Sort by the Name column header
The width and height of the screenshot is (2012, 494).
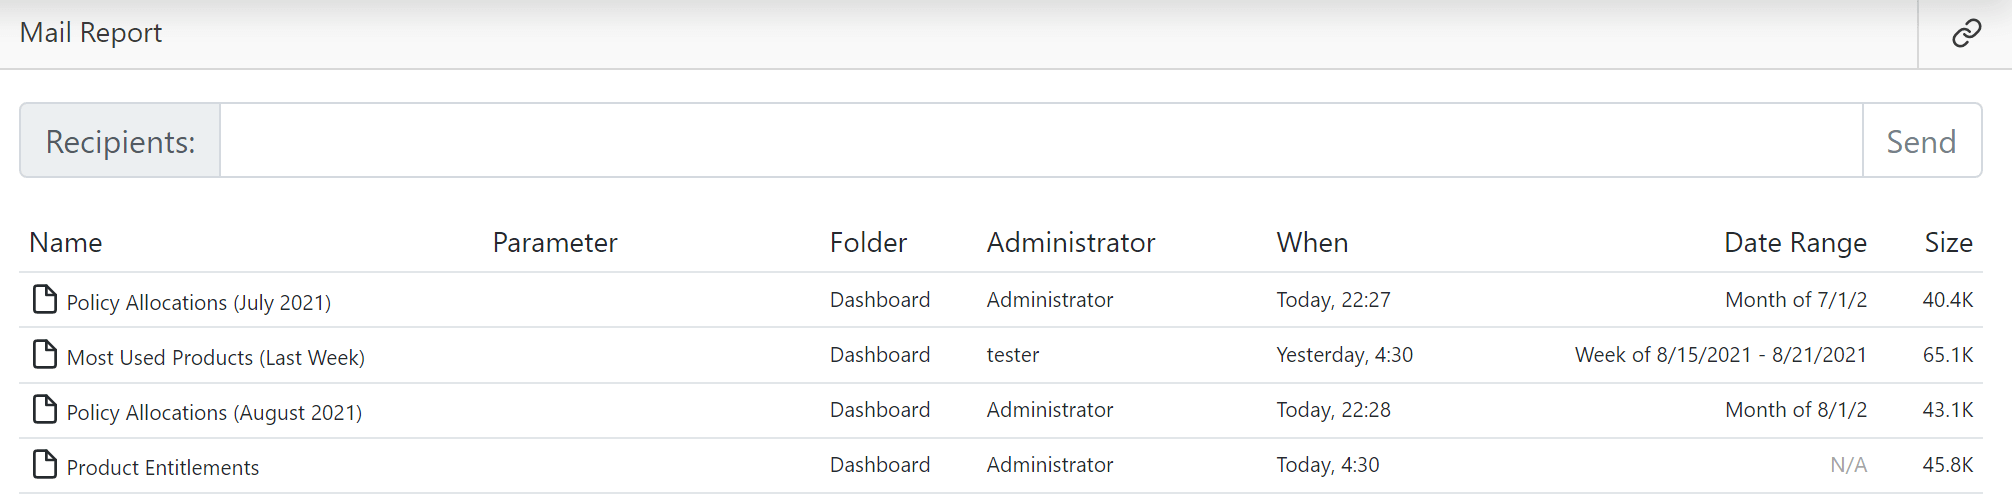(66, 243)
